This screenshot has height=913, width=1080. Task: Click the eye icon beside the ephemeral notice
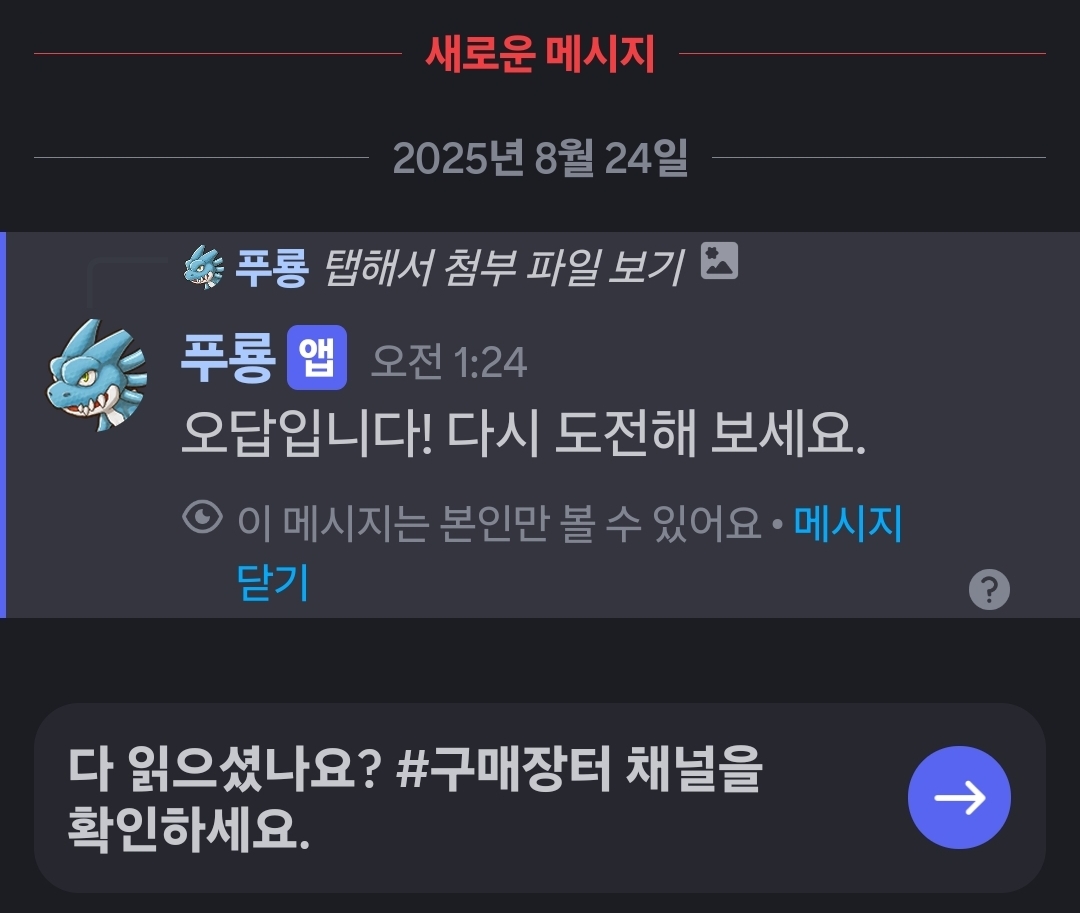click(x=202, y=518)
